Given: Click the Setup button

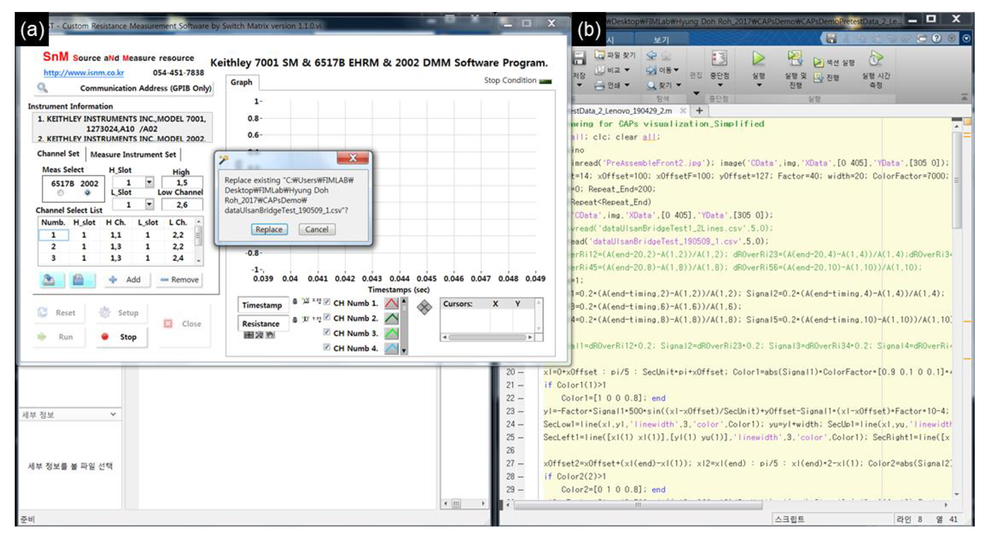Looking at the screenshot, I should 121,313.
